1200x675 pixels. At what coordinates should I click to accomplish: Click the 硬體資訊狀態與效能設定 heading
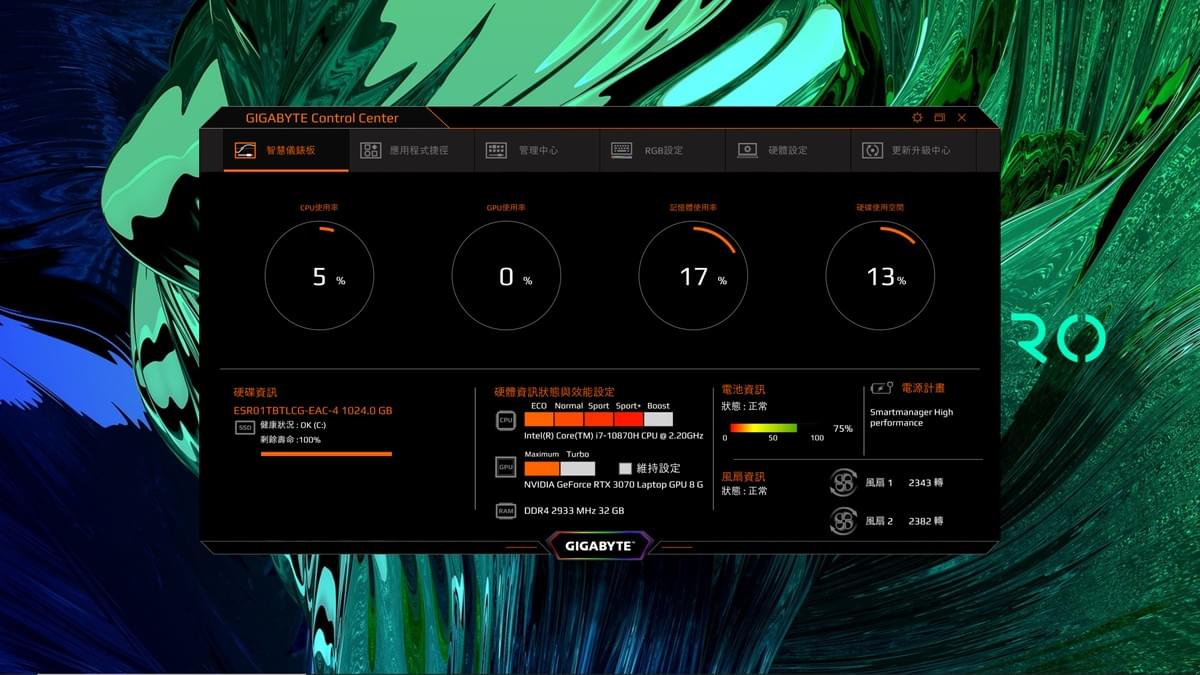point(554,392)
